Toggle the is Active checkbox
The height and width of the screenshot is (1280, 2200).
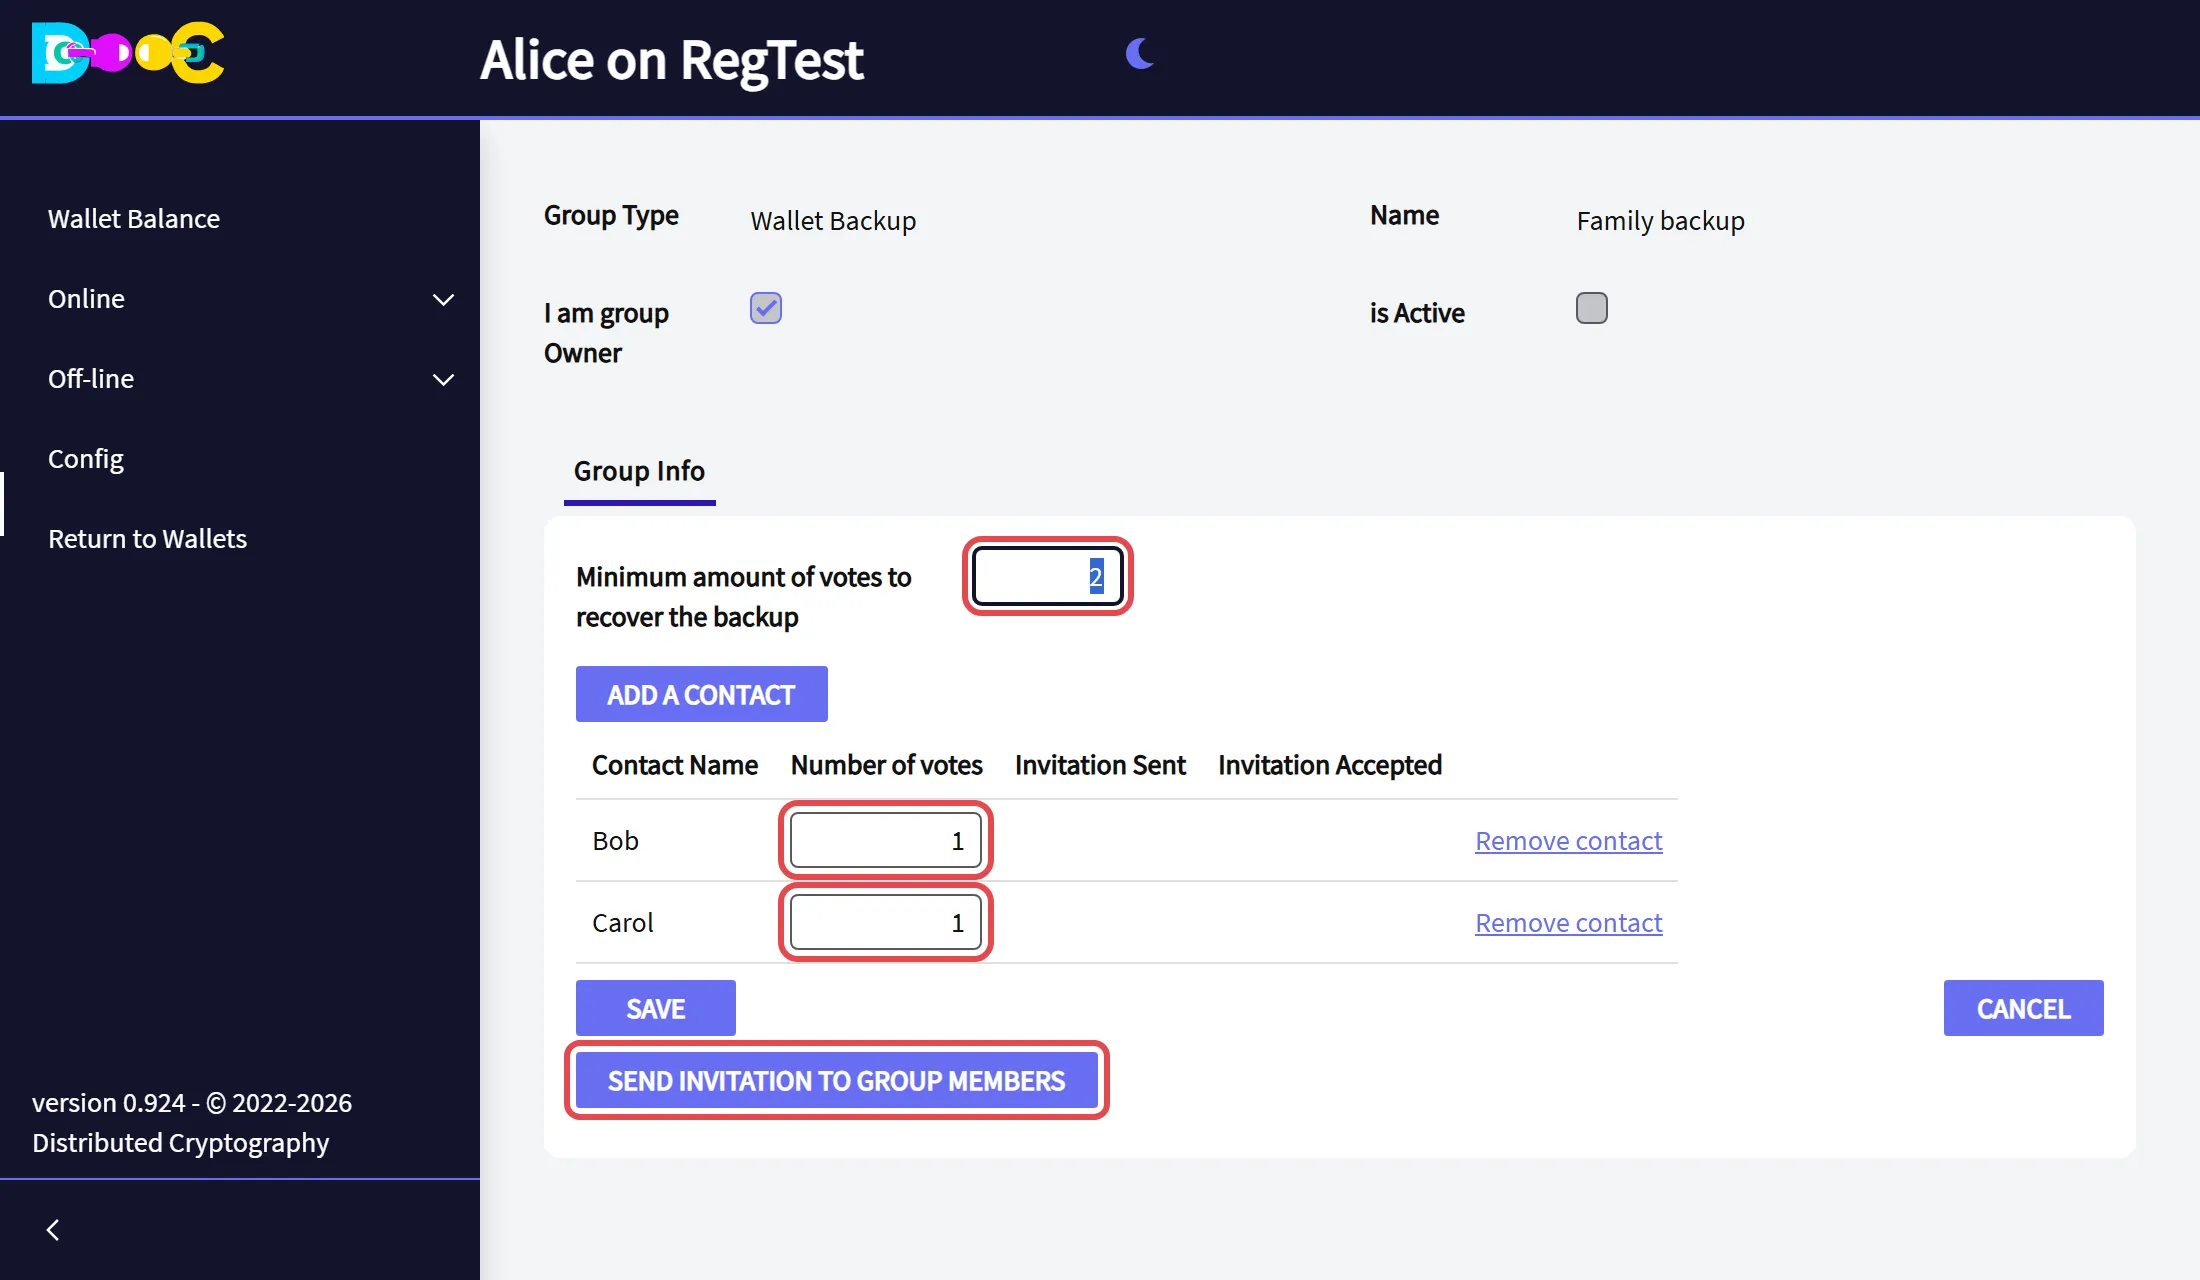point(1592,308)
